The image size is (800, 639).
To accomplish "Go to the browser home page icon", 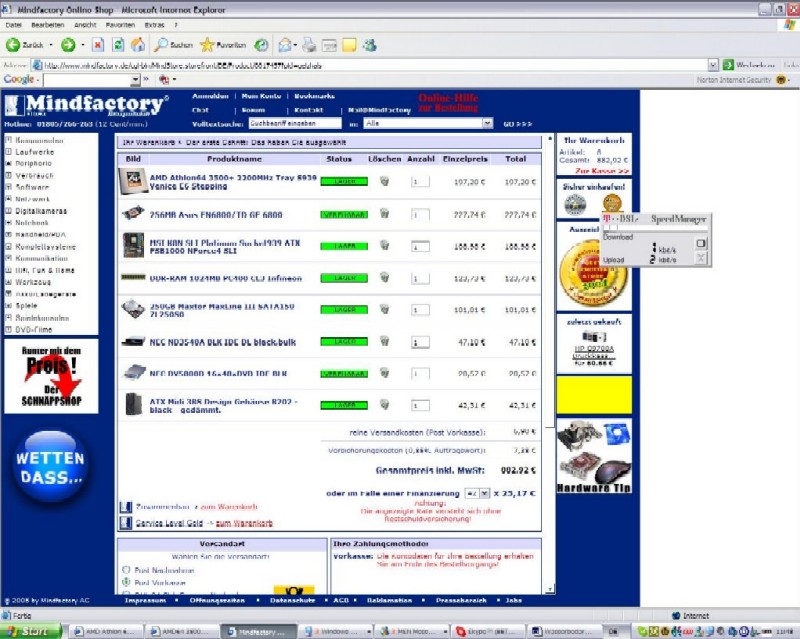I will tap(138, 45).
